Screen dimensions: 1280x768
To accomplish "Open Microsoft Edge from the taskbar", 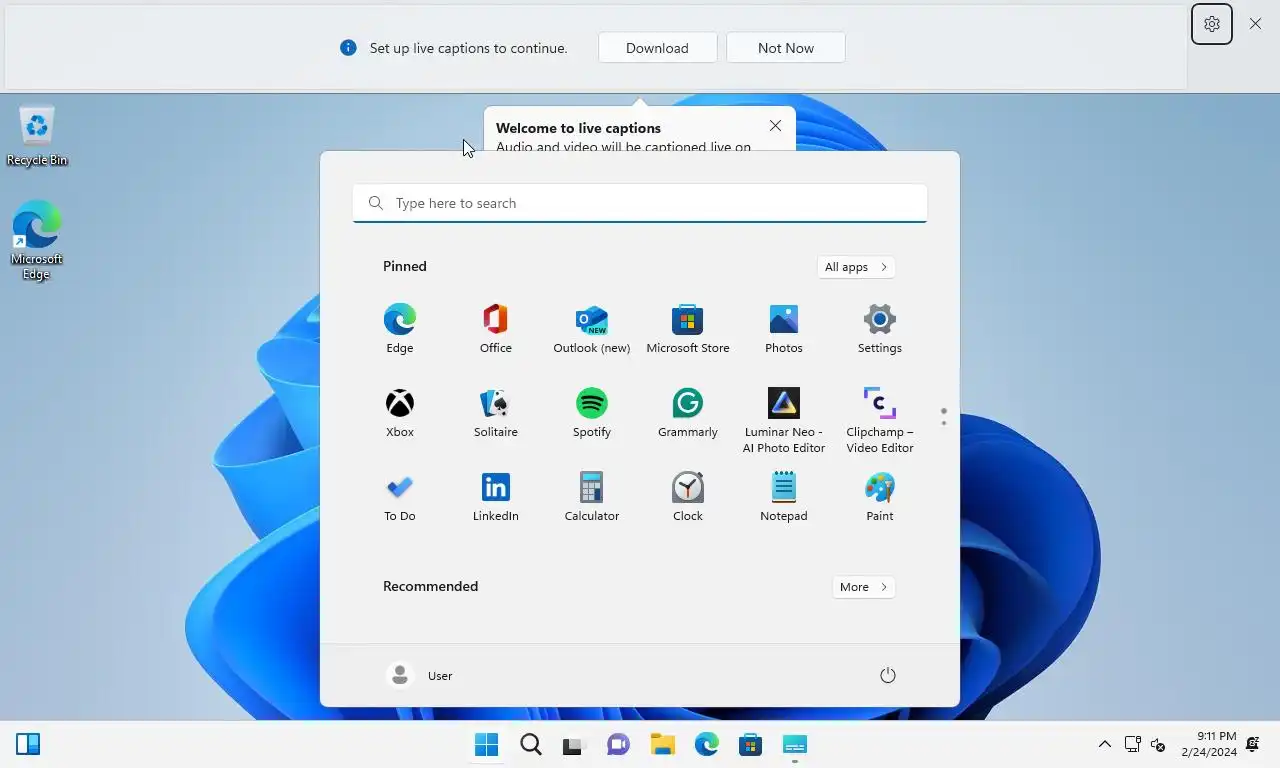I will (706, 744).
